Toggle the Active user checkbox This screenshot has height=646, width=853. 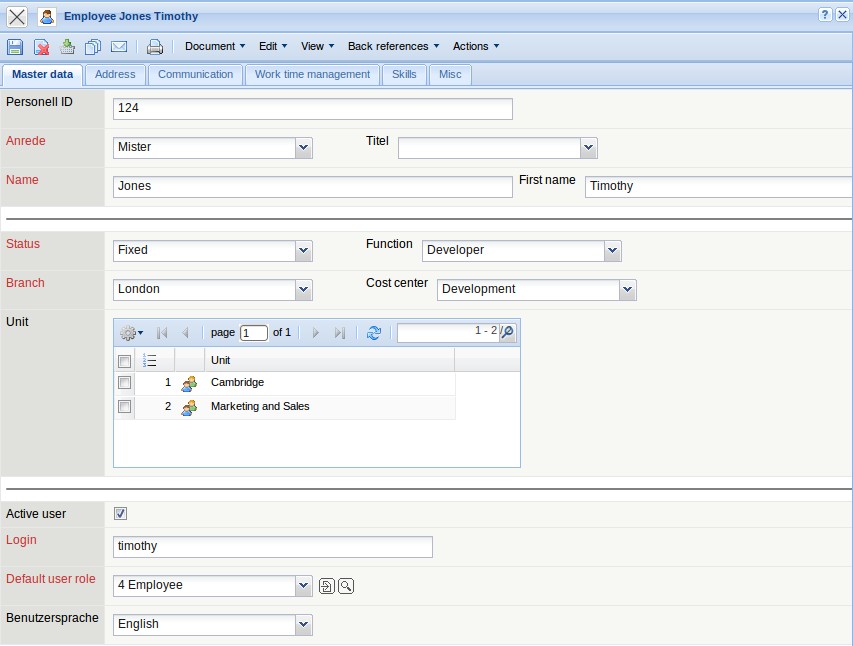coord(121,514)
